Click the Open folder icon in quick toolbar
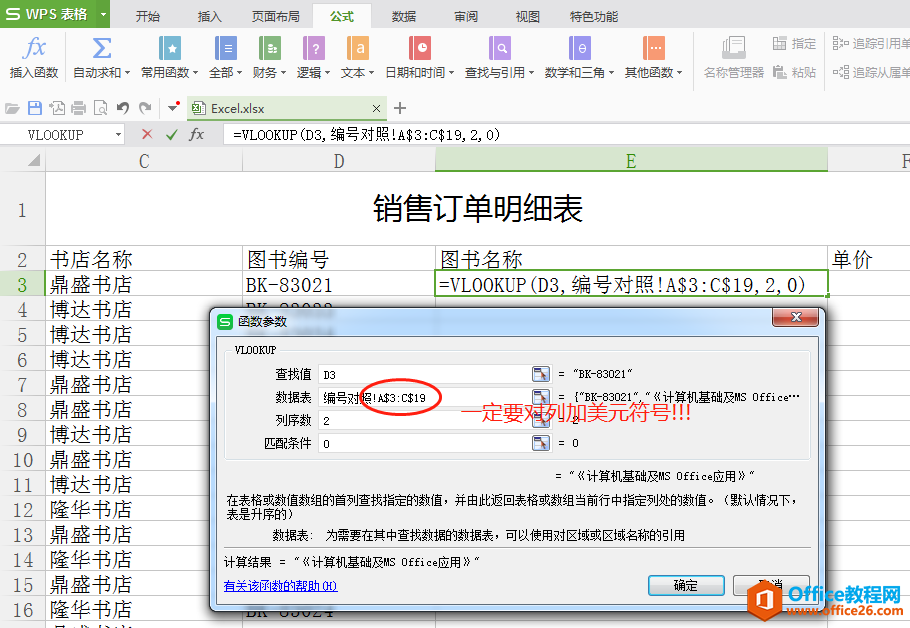 (12, 108)
